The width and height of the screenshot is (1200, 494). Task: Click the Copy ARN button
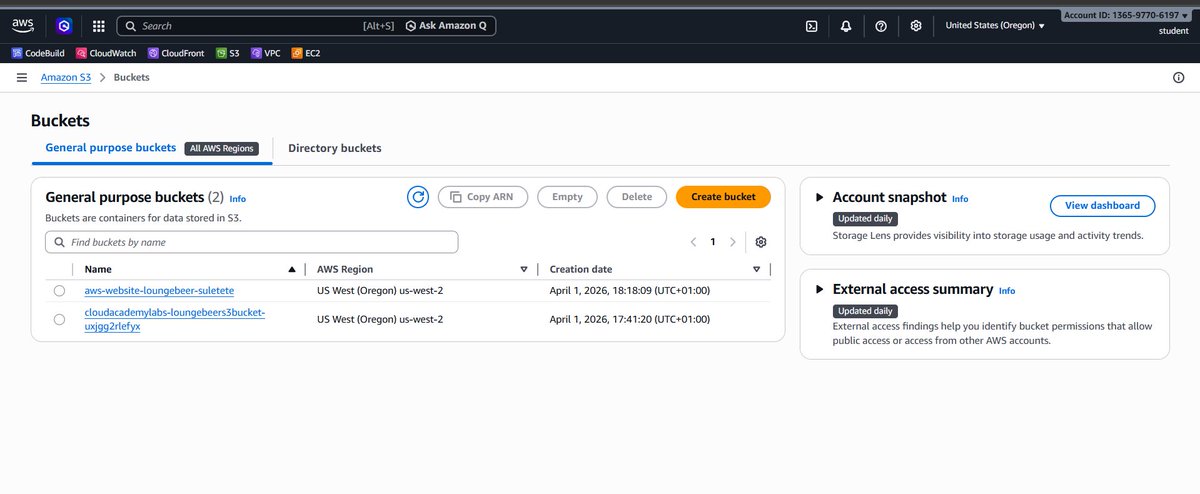pos(482,197)
